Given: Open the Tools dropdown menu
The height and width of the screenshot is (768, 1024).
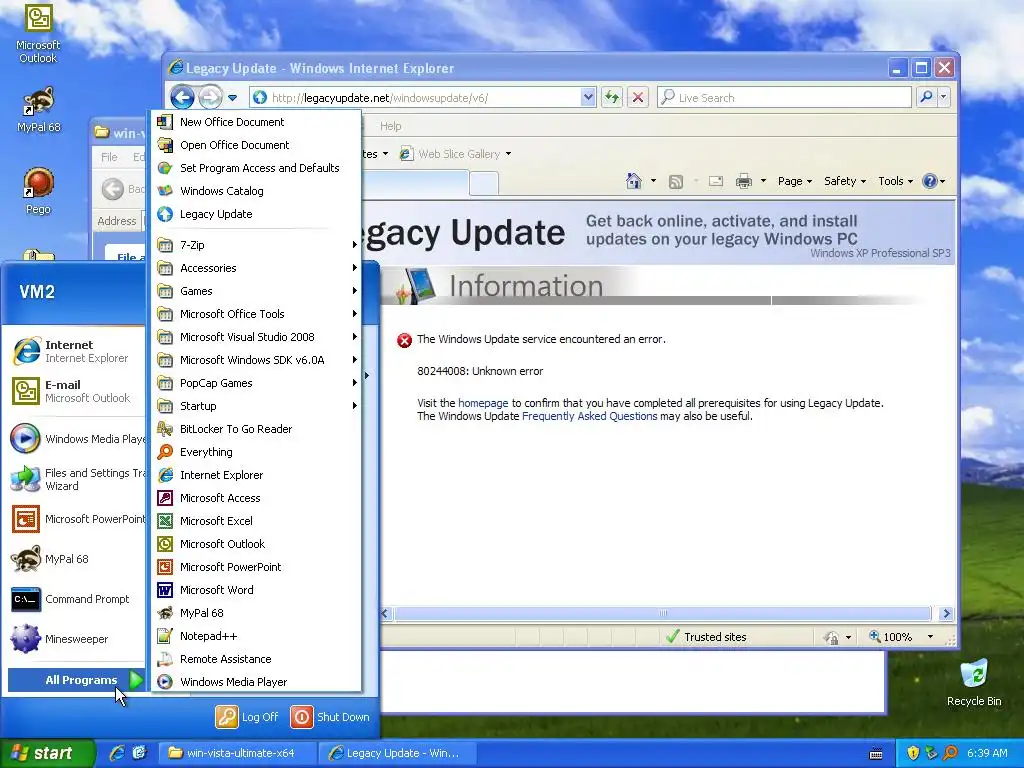Looking at the screenshot, I should [895, 181].
